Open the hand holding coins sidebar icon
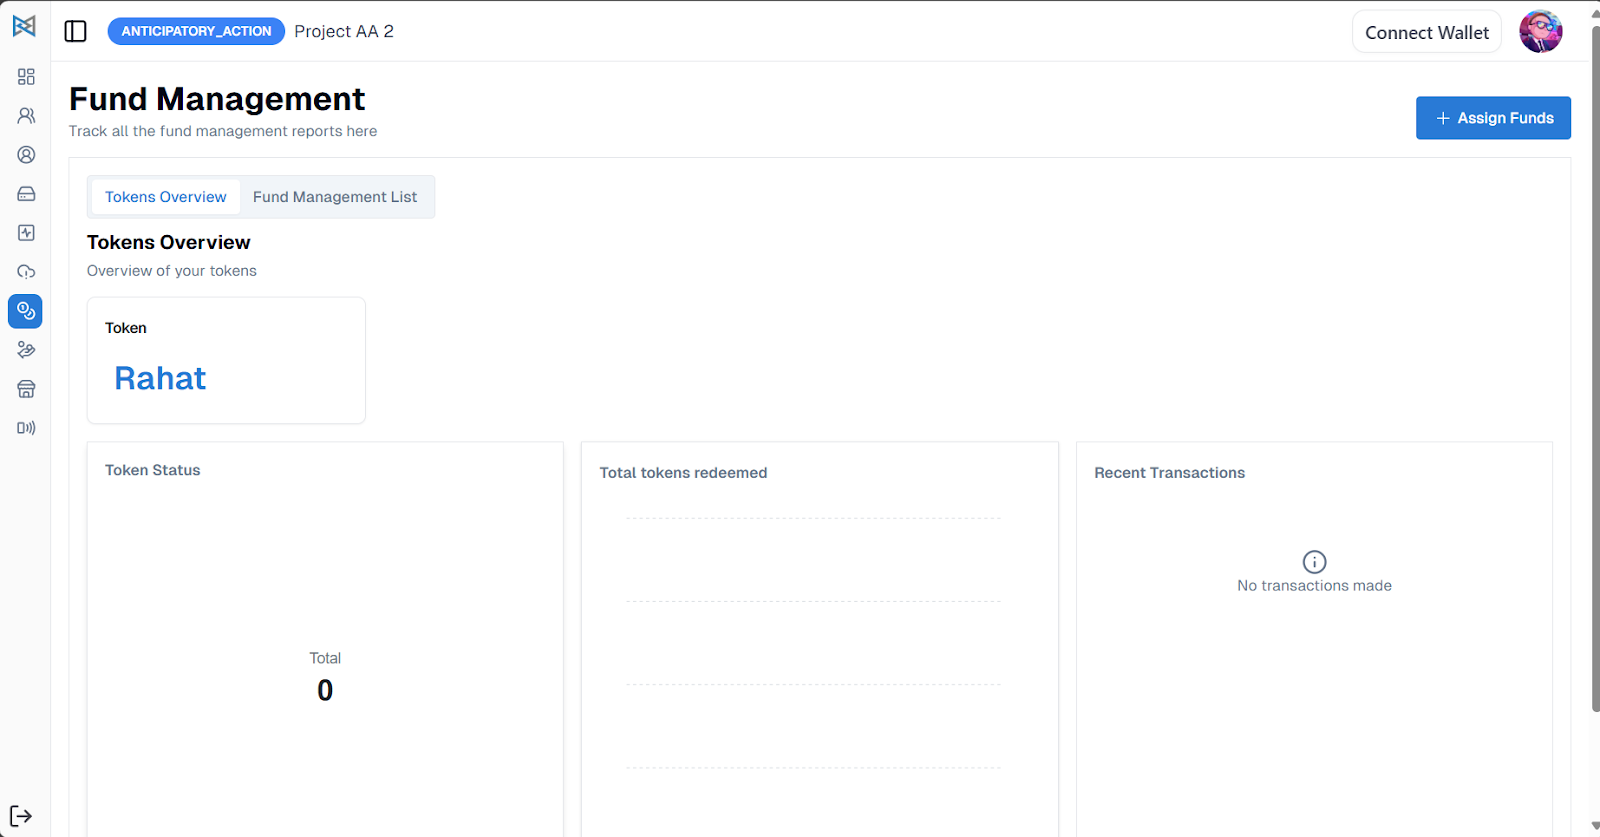Image resolution: width=1600 pixels, height=837 pixels. point(26,350)
